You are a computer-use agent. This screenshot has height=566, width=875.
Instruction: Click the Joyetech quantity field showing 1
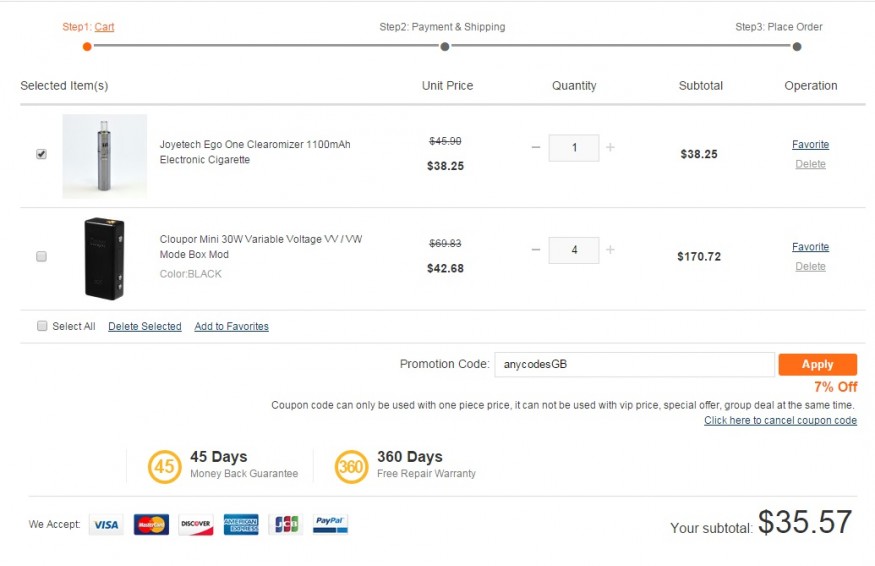pos(574,148)
